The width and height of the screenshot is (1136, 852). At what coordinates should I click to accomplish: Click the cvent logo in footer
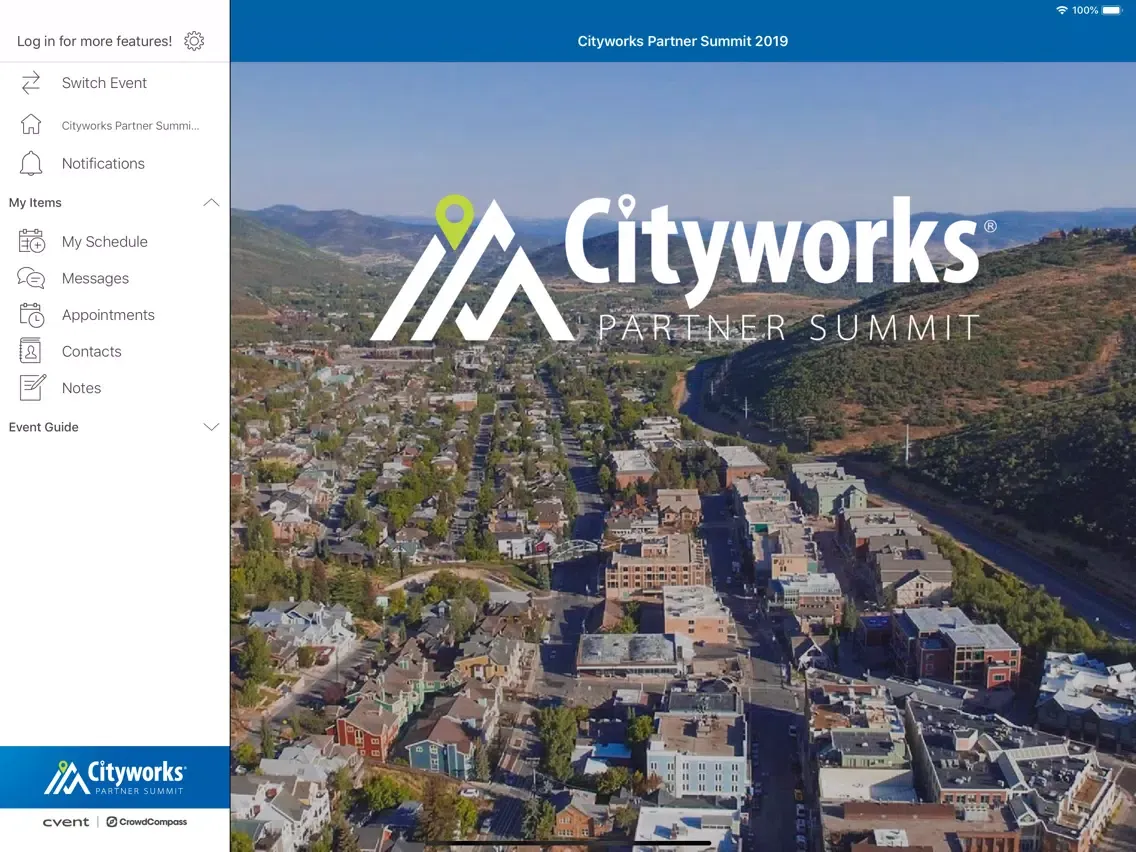coord(66,822)
